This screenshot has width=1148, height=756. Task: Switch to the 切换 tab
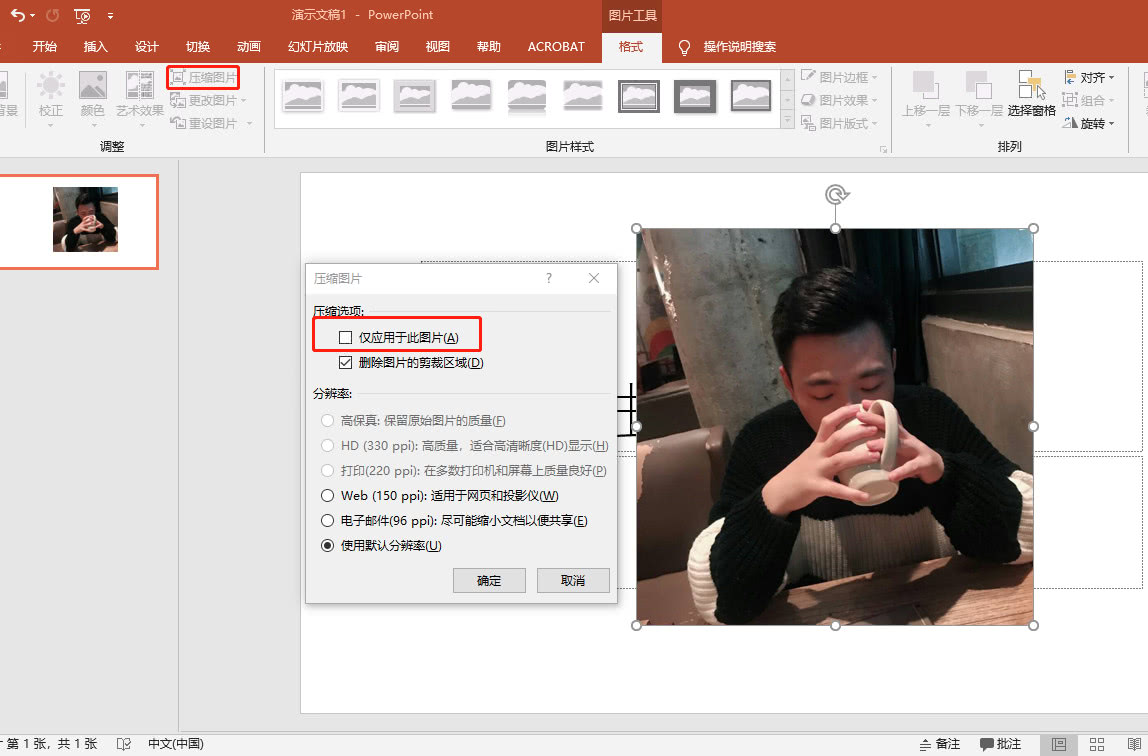click(198, 47)
